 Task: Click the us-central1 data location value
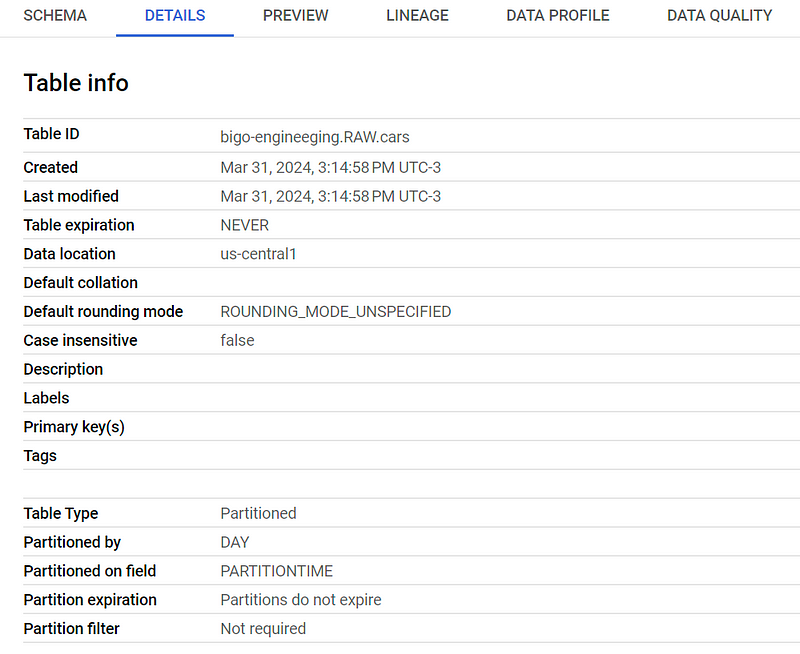(x=258, y=254)
